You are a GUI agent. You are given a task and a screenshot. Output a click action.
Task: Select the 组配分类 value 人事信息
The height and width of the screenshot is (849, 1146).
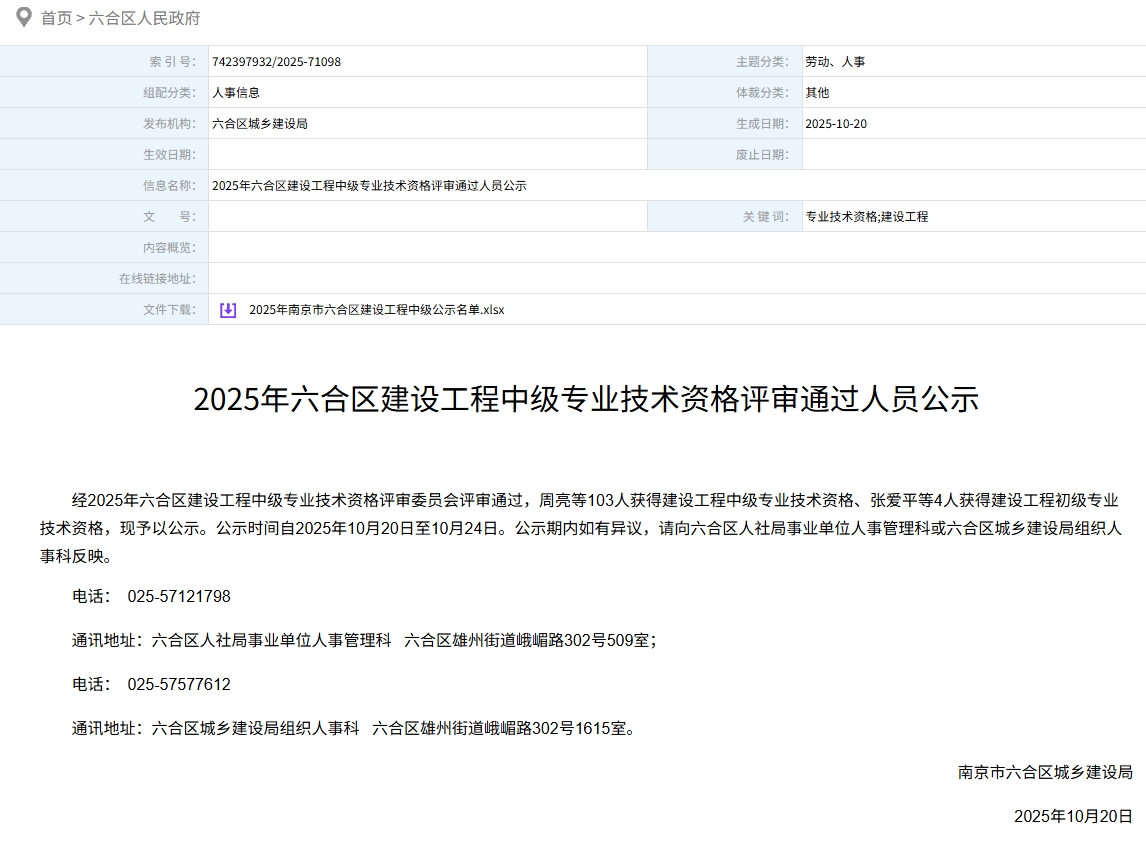tap(235, 93)
